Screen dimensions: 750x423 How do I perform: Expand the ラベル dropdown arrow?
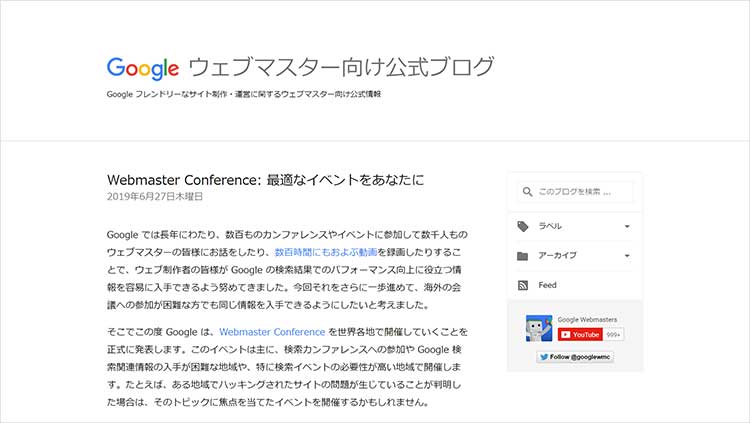click(x=627, y=226)
